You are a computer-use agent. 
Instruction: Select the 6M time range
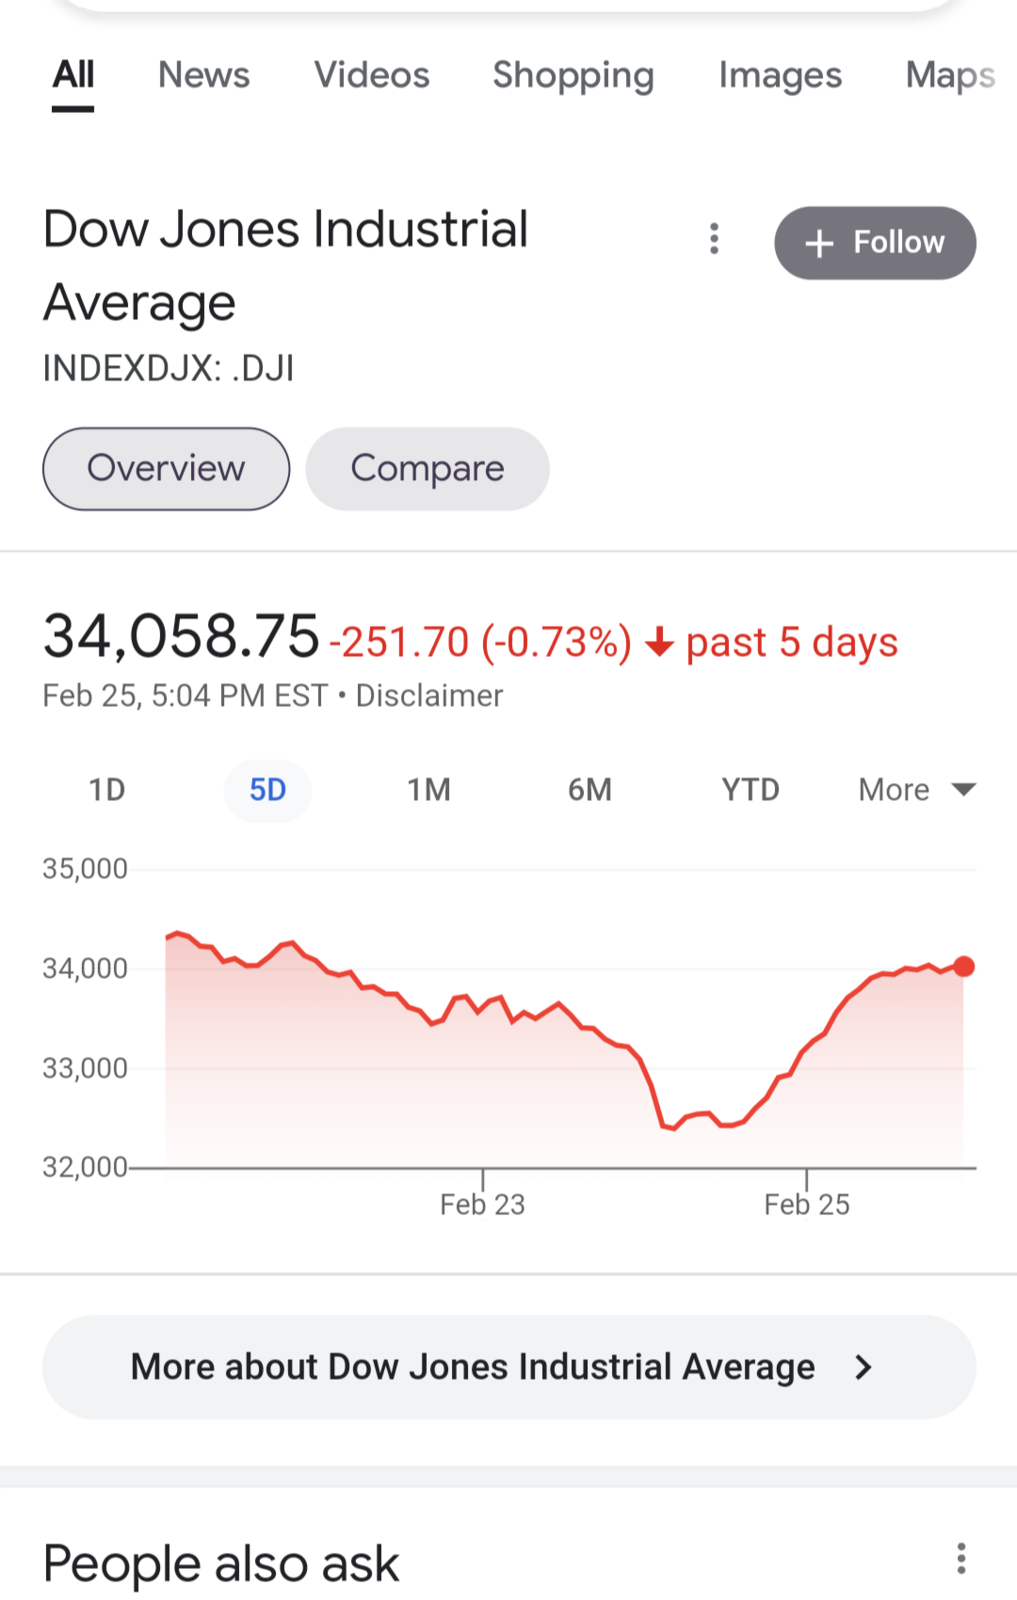[x=590, y=790]
